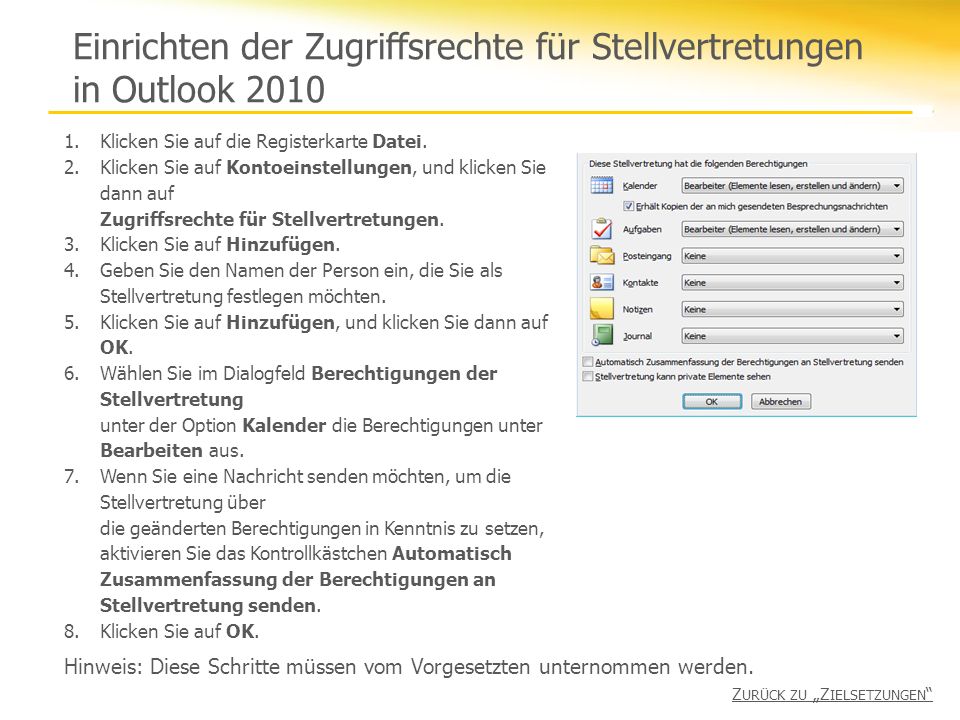This screenshot has width=960, height=720.
Task: Click the dialog heading about Stellvertretung Berechtigungen
Action: pos(698,163)
